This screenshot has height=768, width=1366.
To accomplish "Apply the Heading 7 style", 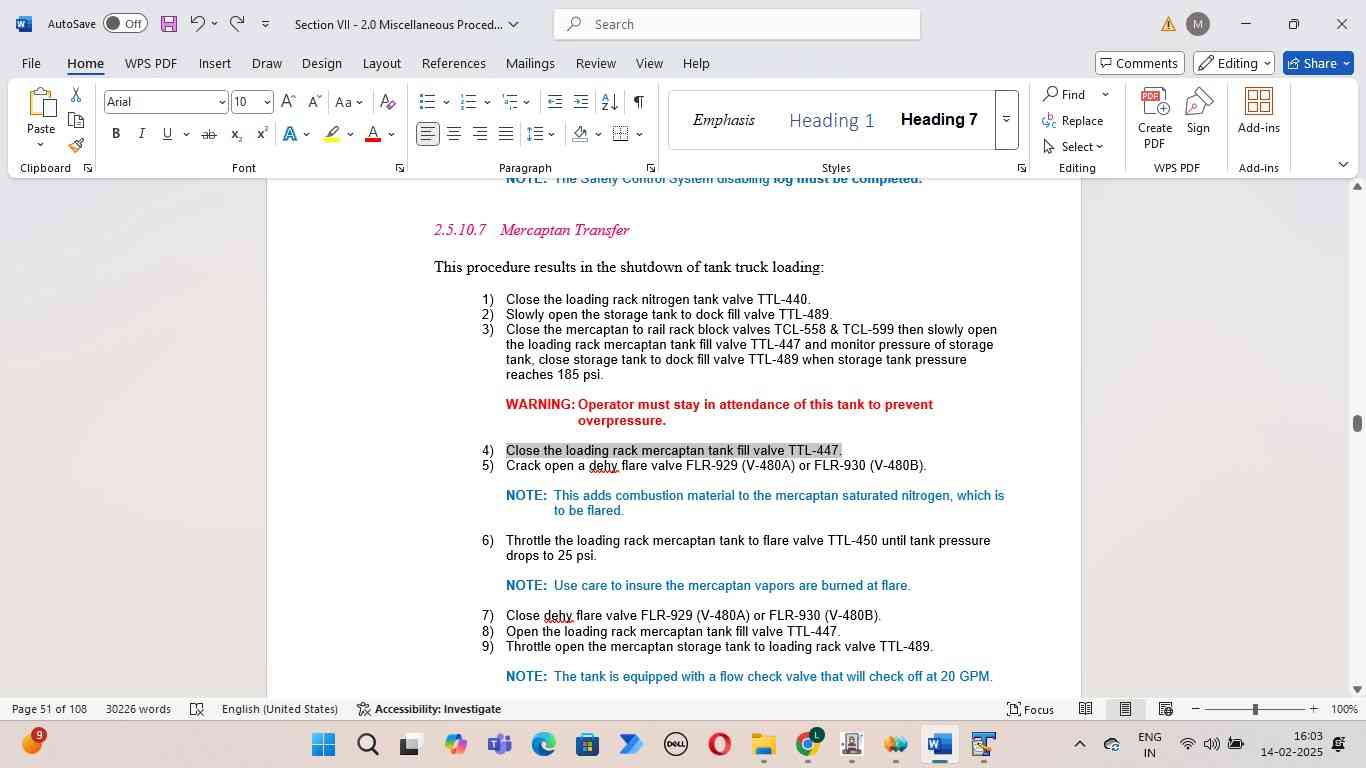I will click(x=939, y=120).
